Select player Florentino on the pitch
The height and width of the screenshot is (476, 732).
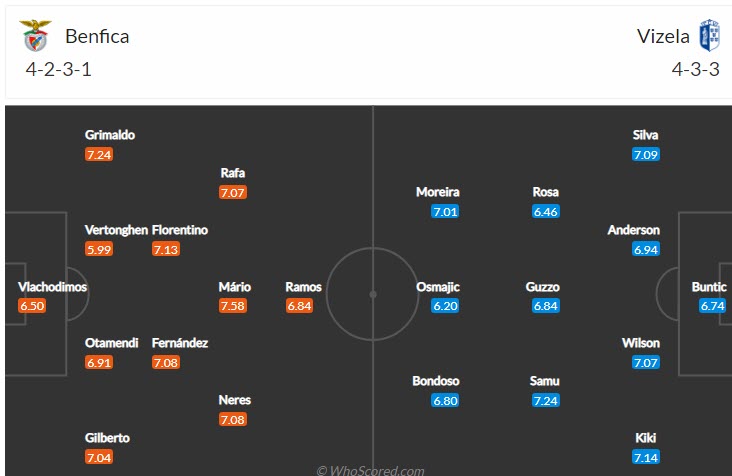pyautogui.click(x=180, y=230)
